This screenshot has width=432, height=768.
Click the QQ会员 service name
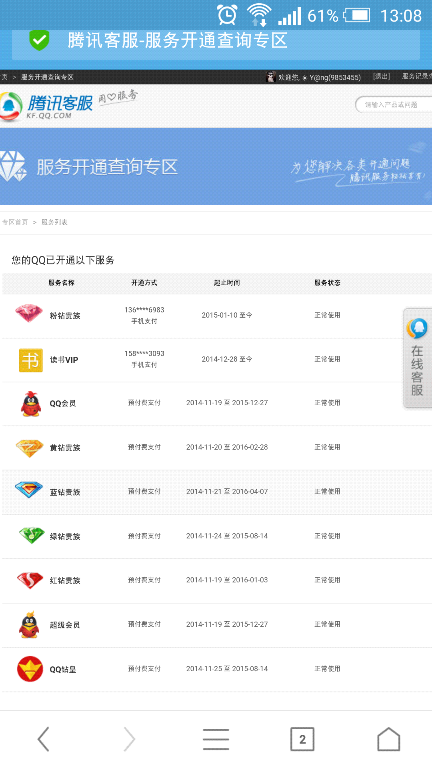(x=63, y=404)
